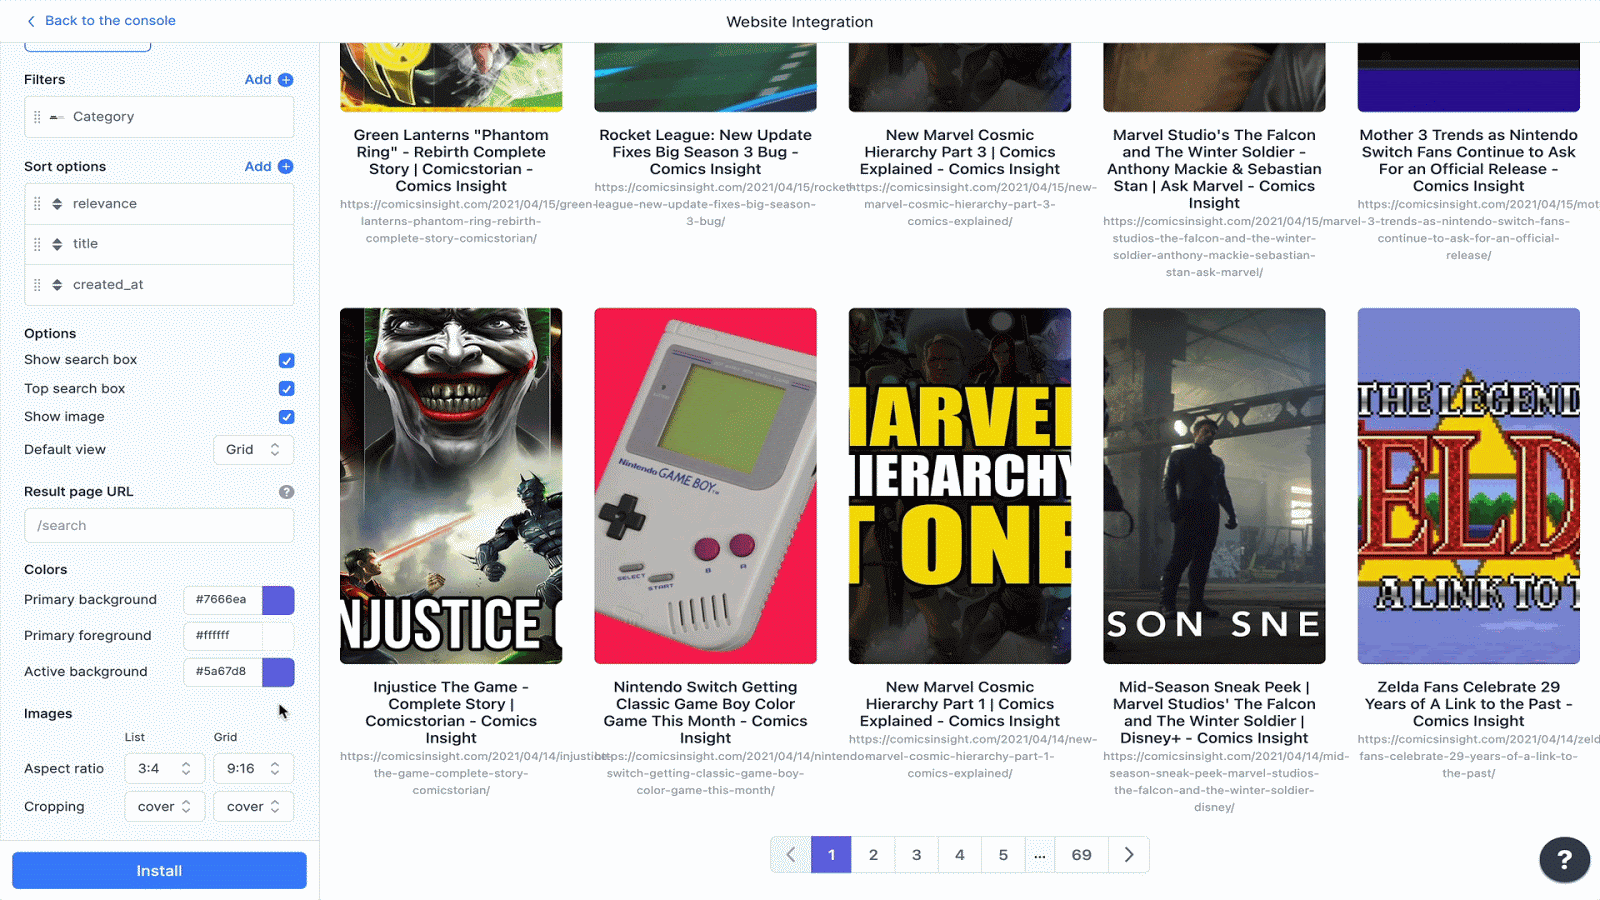Click the Back to the console arrow icon

click(31, 21)
